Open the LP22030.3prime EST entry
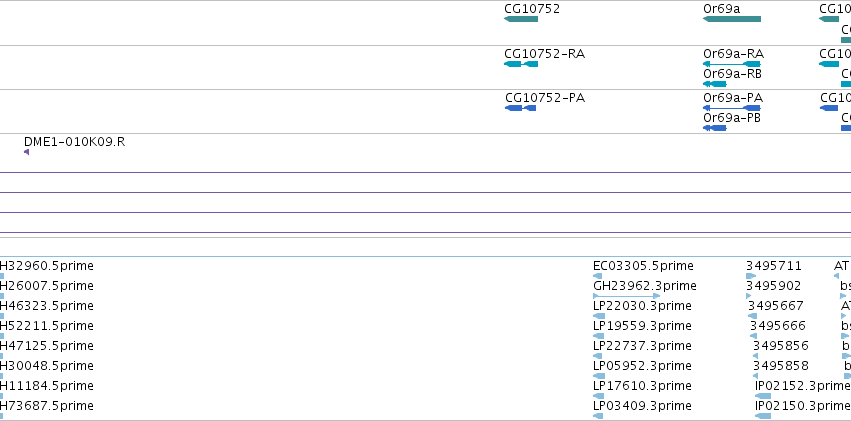The height and width of the screenshot is (421, 851). click(642, 306)
